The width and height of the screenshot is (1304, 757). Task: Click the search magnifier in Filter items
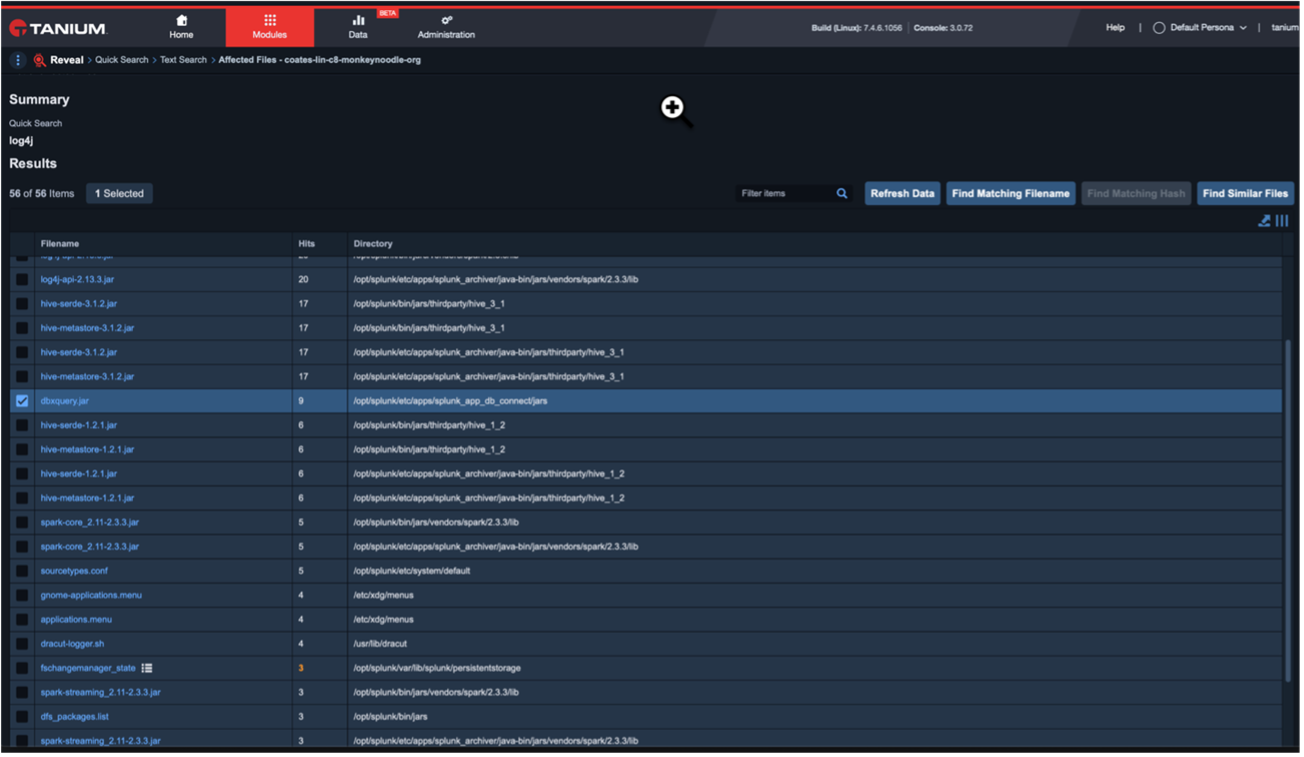(x=842, y=194)
